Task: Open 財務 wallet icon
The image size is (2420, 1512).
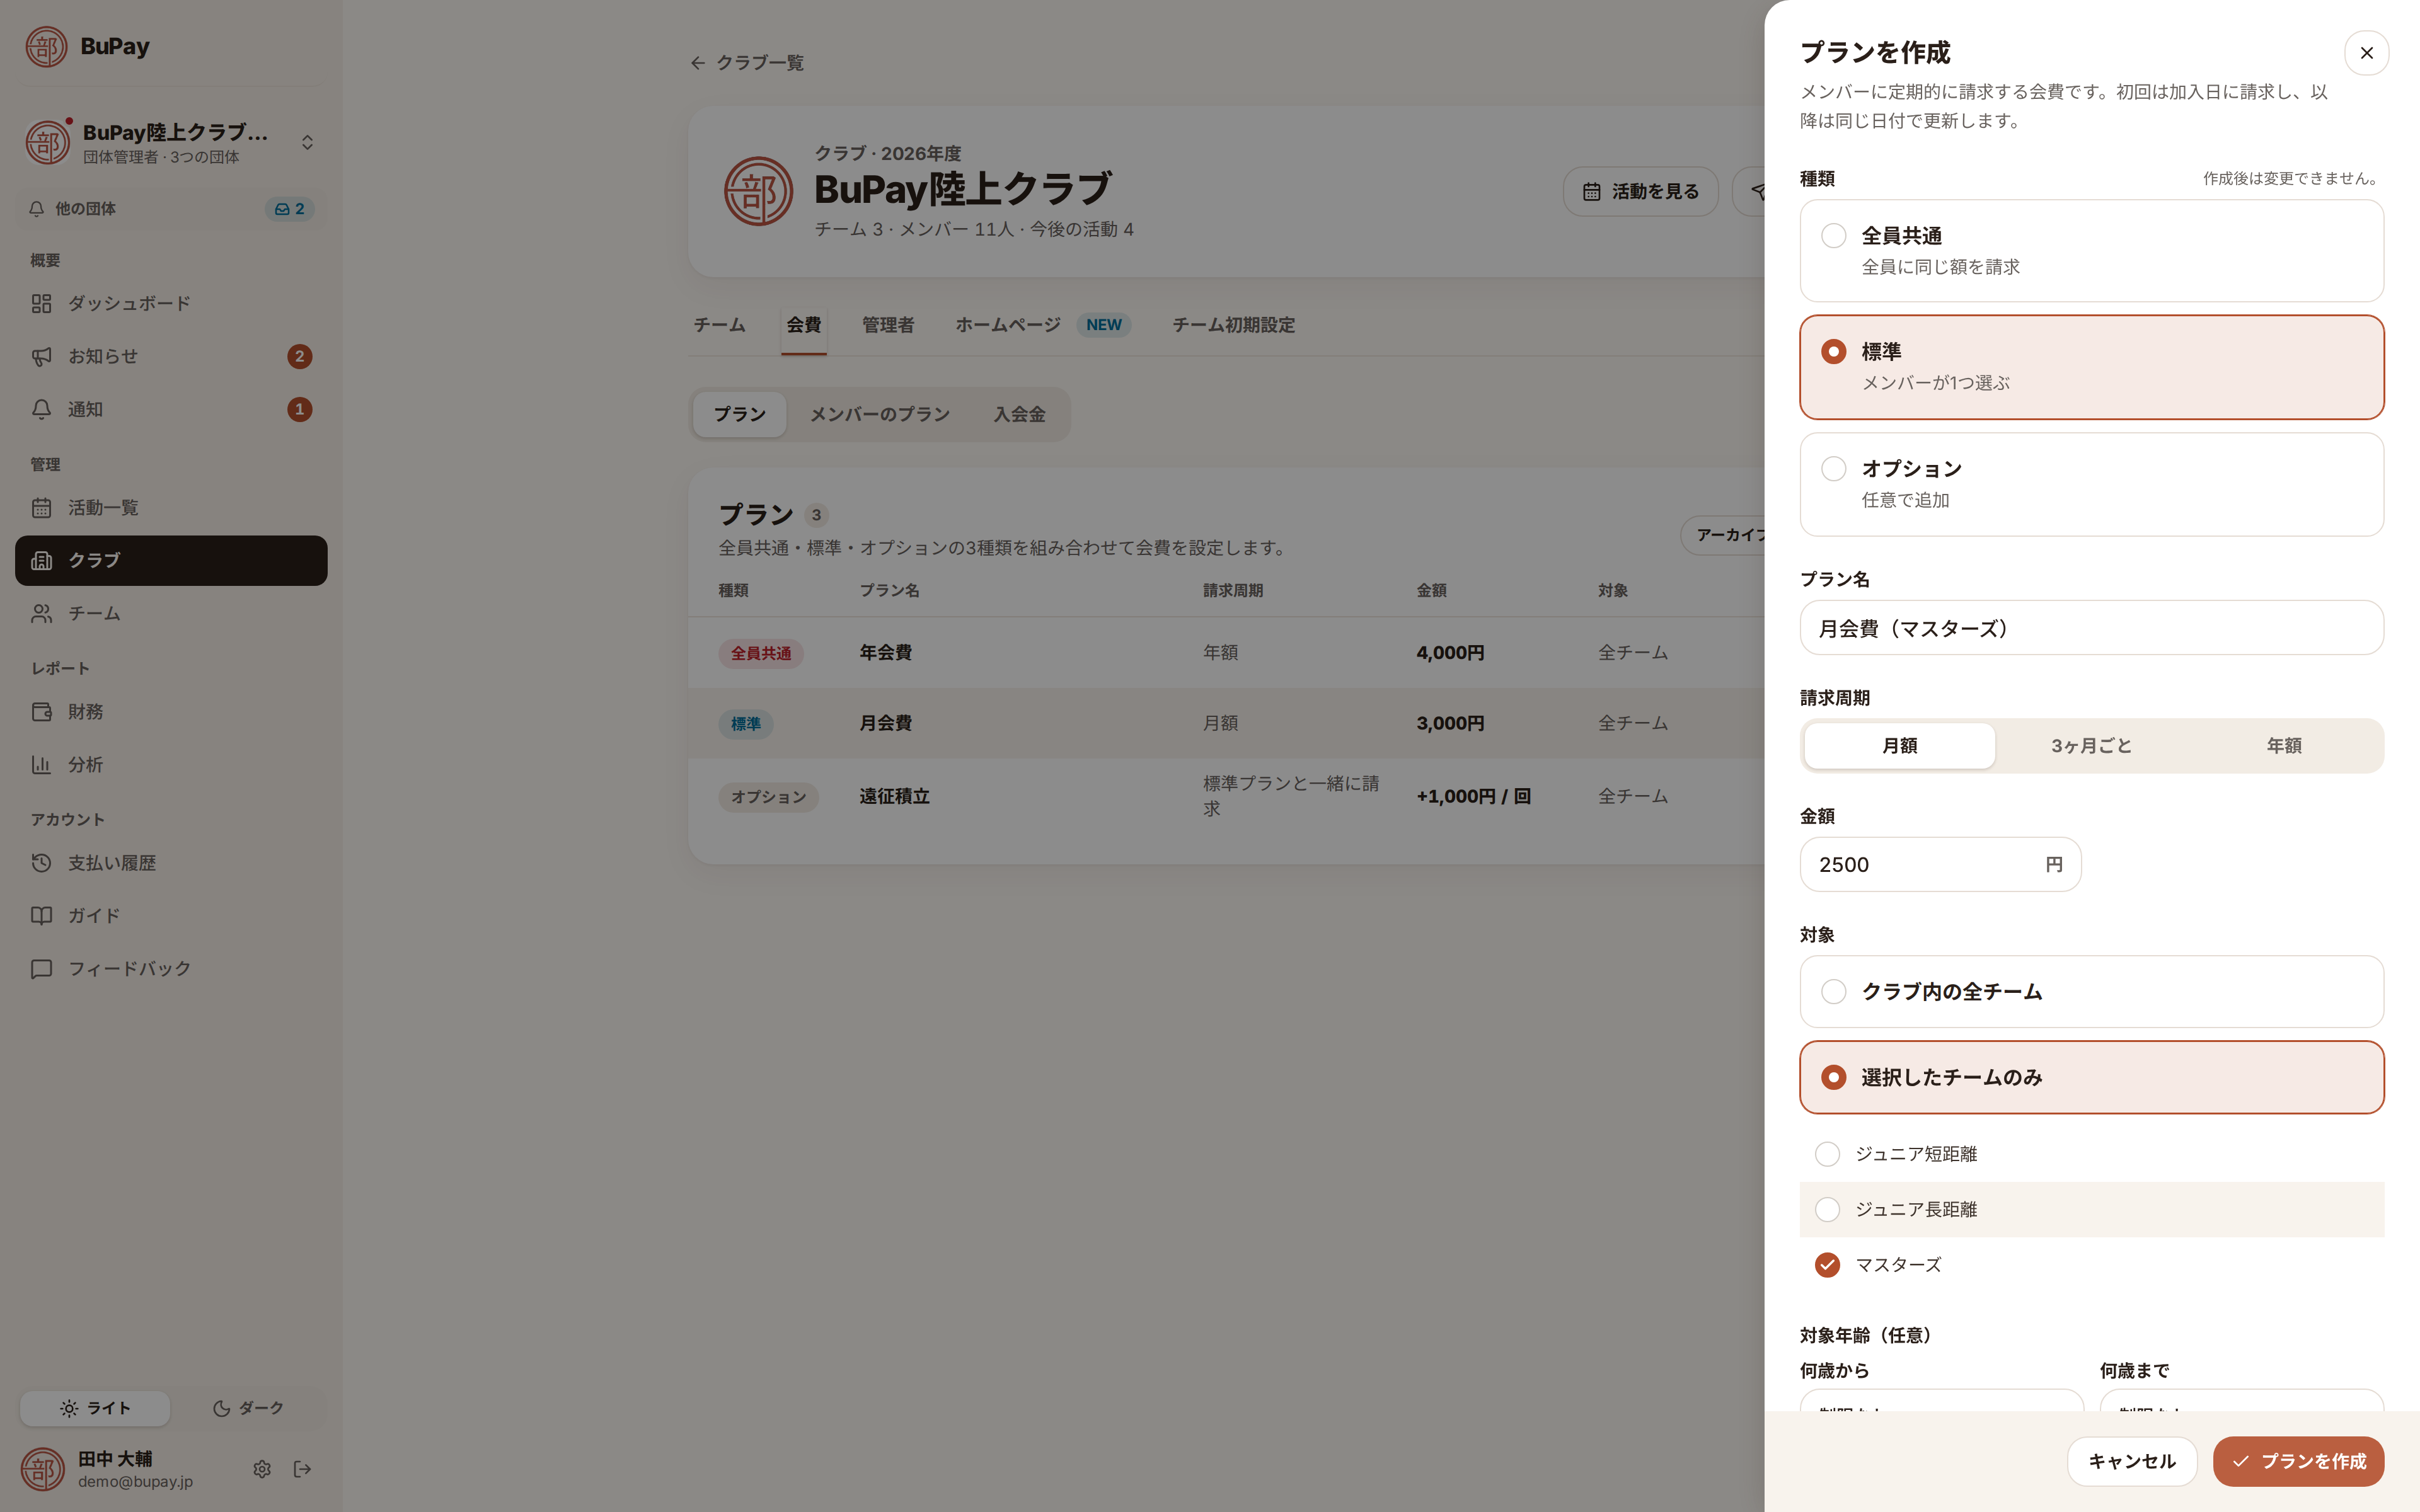Action: click(41, 712)
